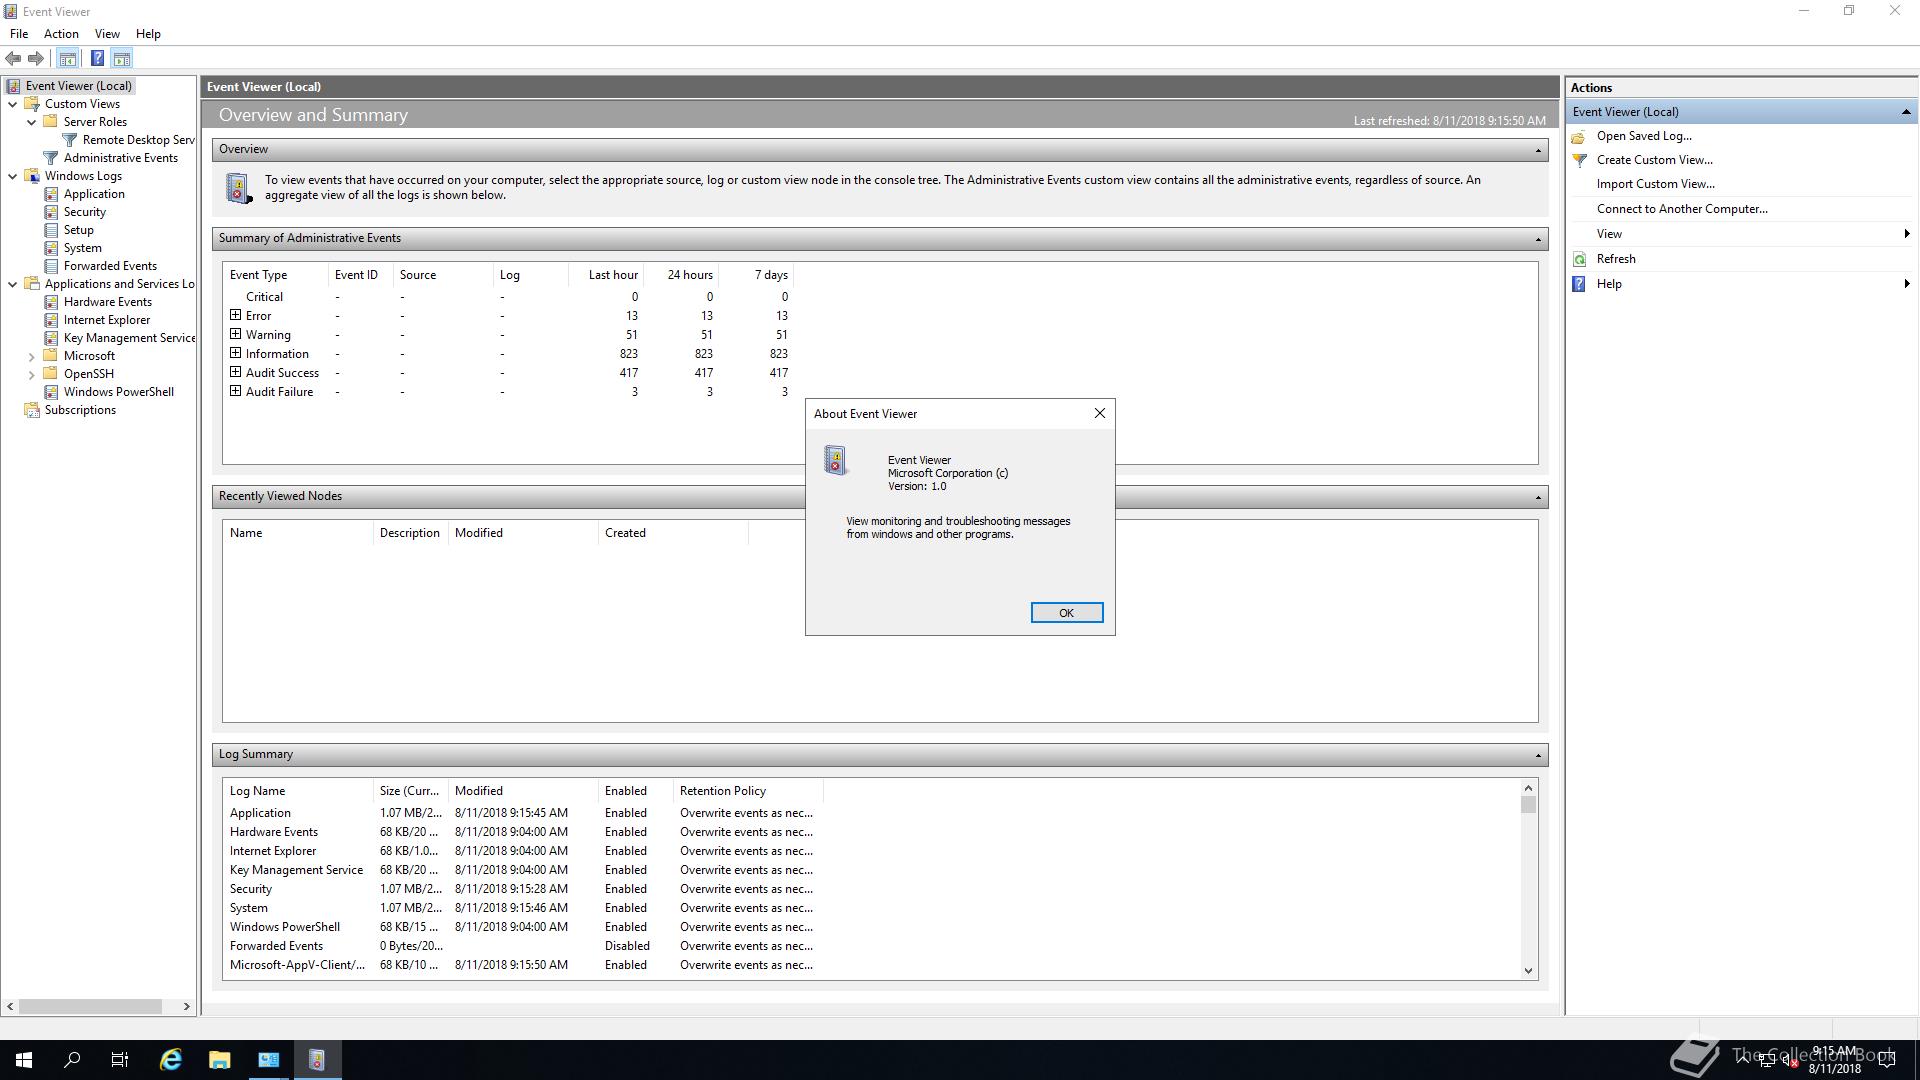
Task: Open the View menu
Action: coord(107,34)
